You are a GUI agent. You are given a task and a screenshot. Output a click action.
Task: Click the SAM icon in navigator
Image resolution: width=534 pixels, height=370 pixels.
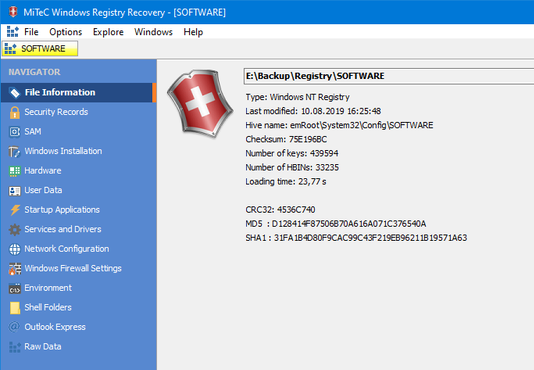pos(15,132)
